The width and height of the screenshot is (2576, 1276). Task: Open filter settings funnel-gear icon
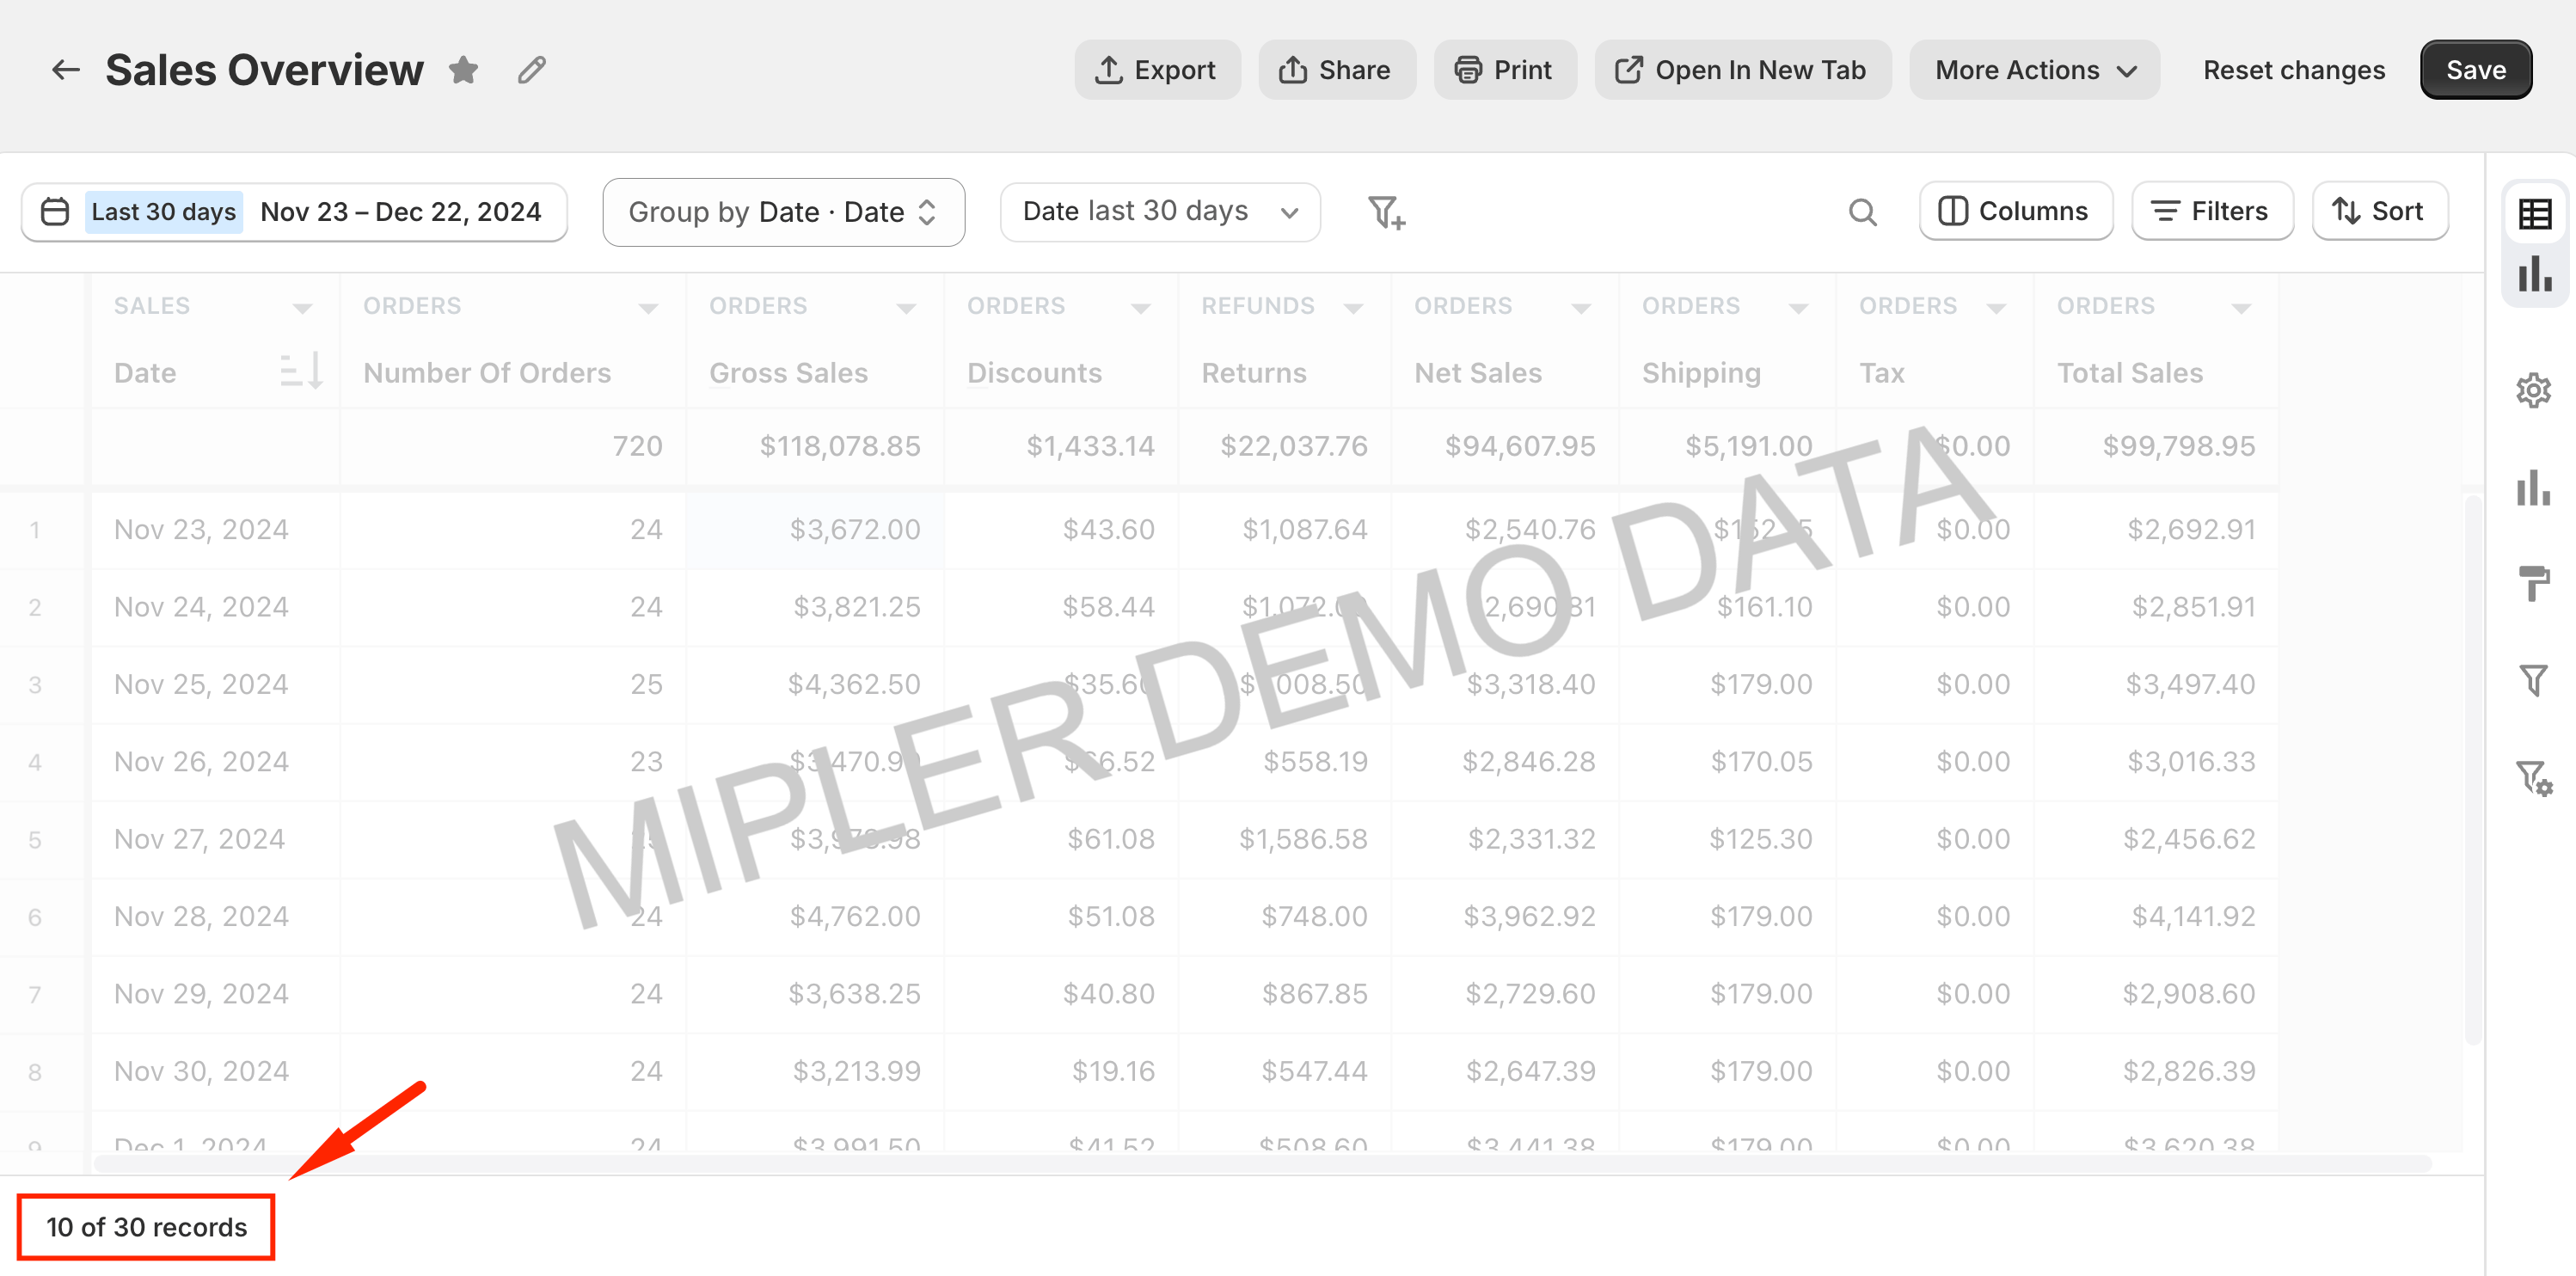click(2534, 777)
